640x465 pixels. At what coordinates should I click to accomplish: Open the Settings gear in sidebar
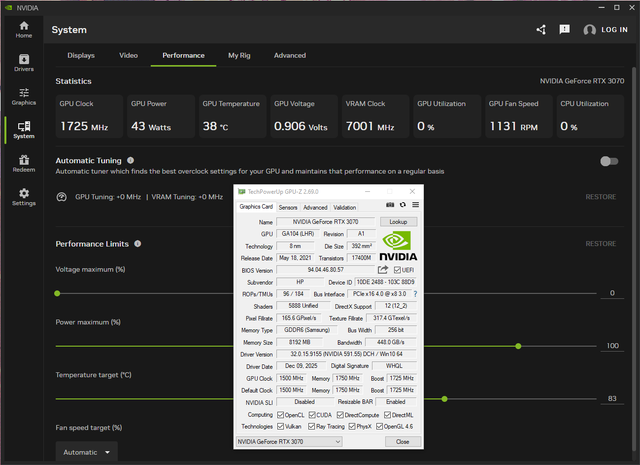coord(24,197)
